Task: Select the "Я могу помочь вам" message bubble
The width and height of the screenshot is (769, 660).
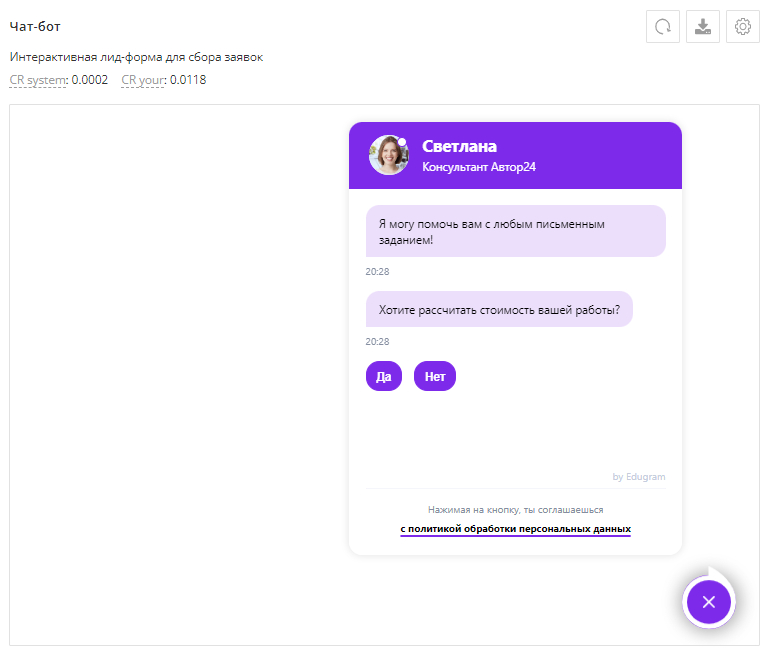Action: pos(515,231)
